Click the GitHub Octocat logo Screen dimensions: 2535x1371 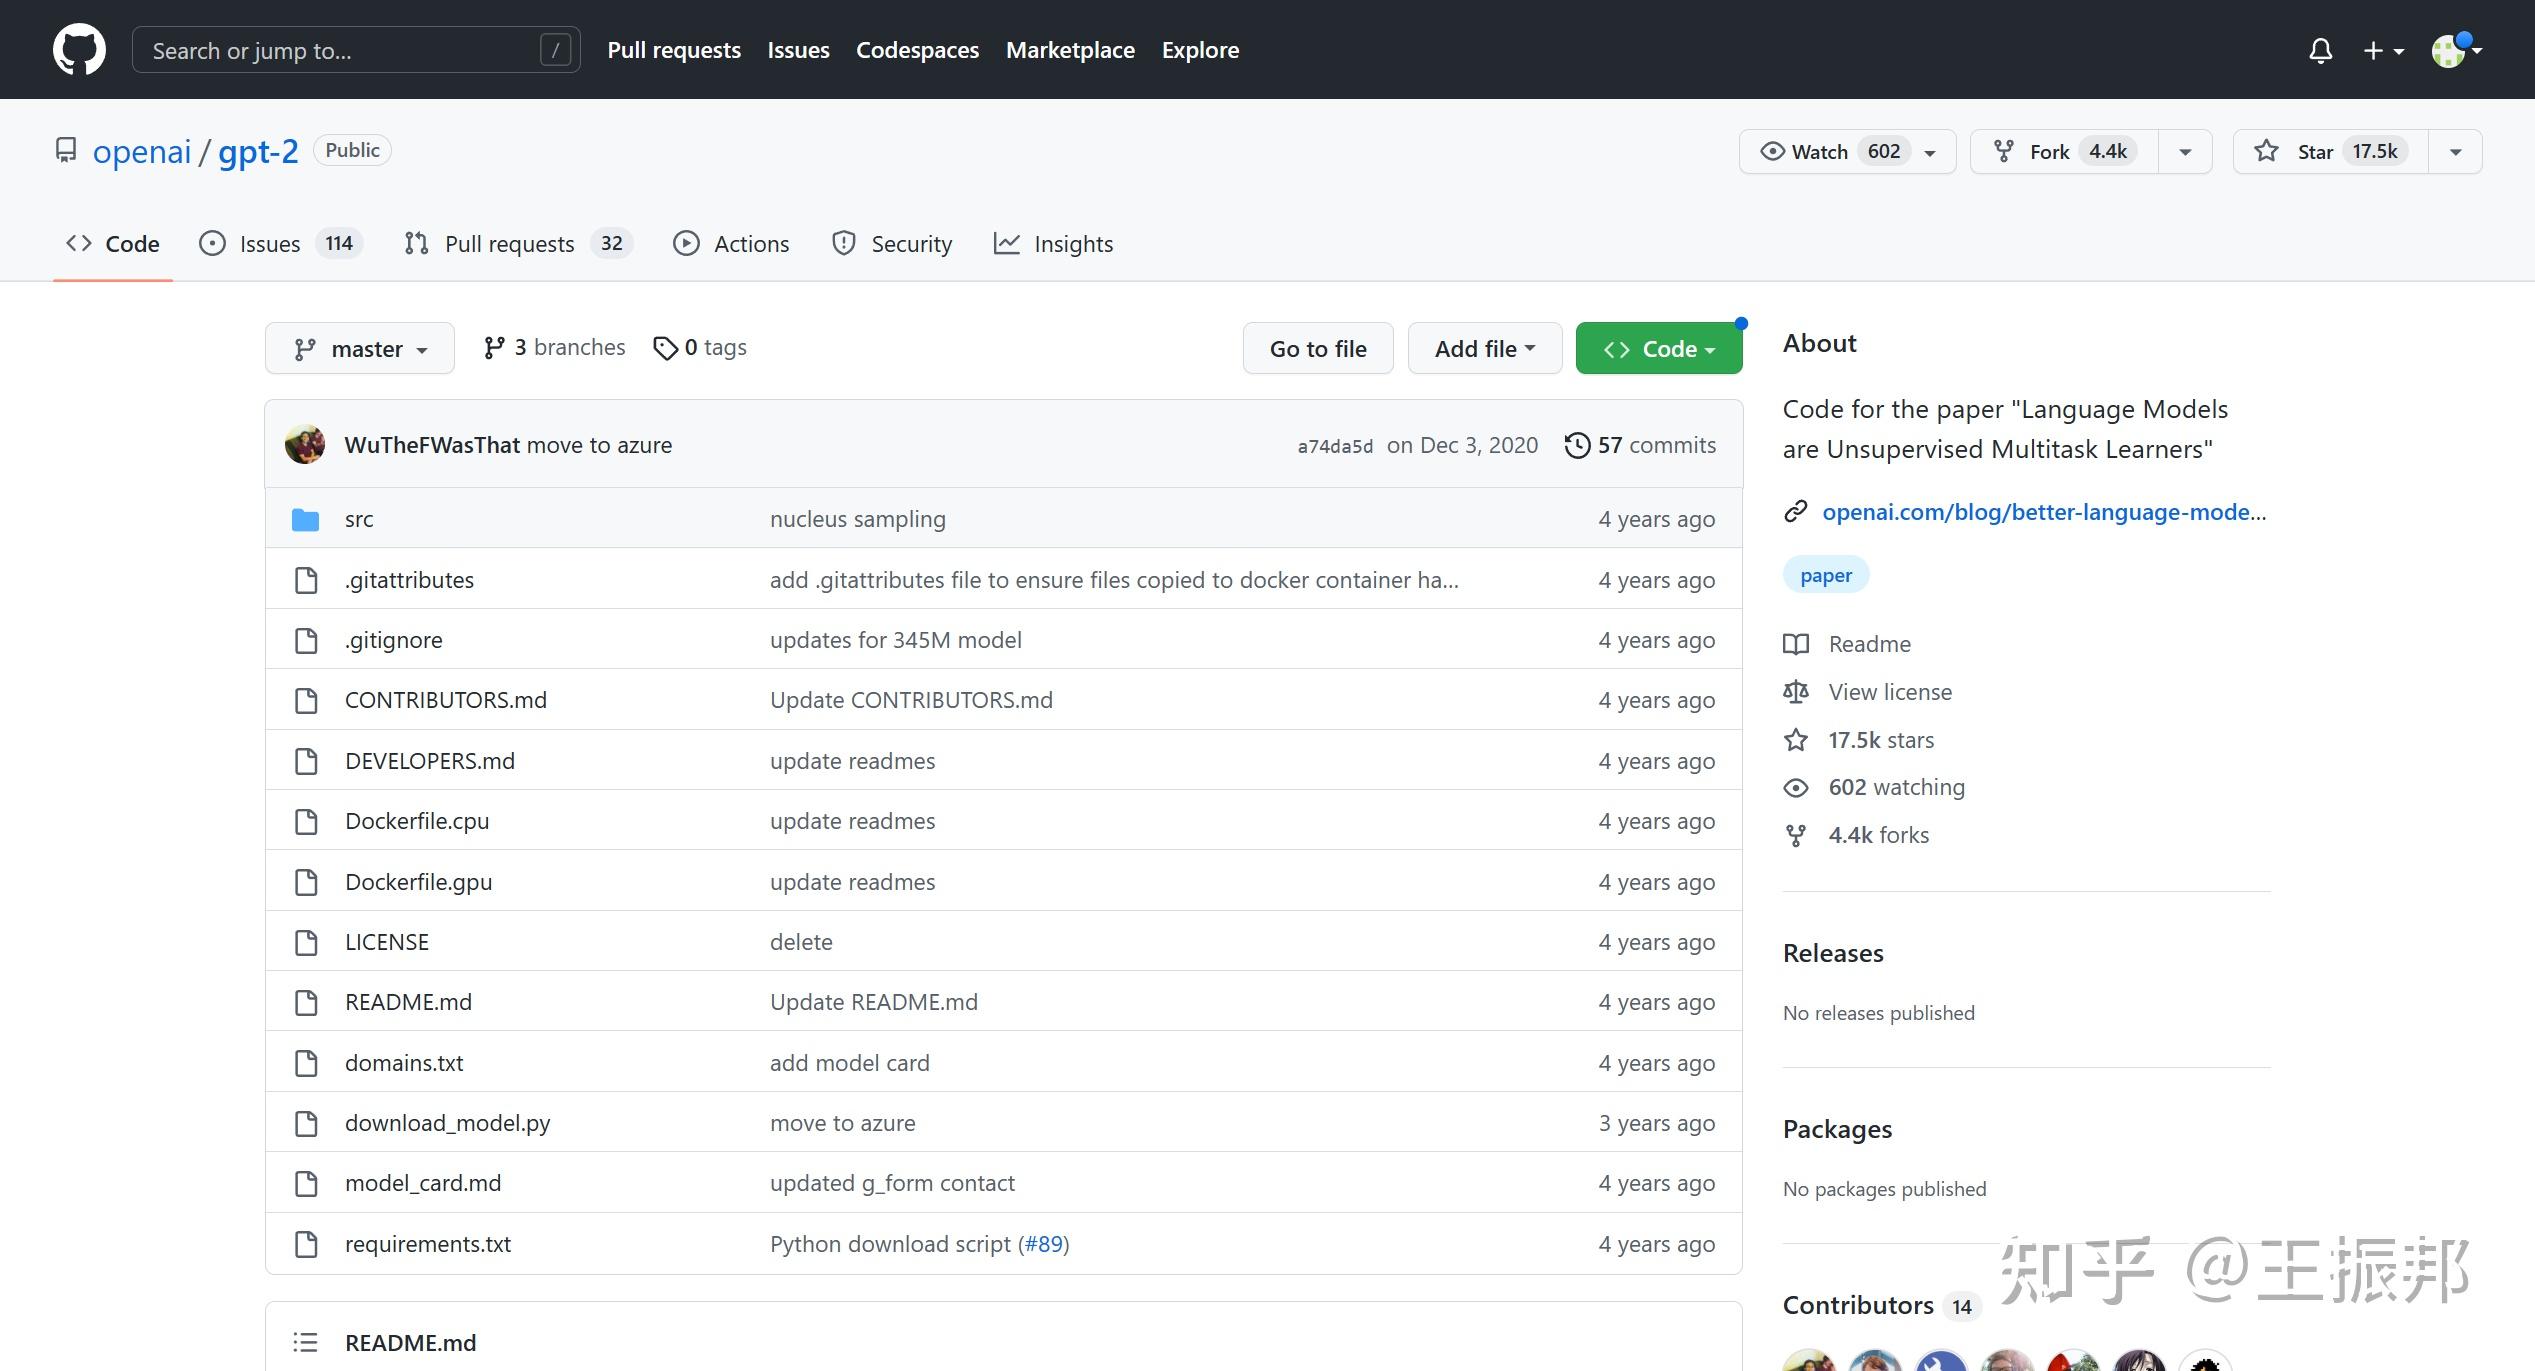(x=79, y=50)
